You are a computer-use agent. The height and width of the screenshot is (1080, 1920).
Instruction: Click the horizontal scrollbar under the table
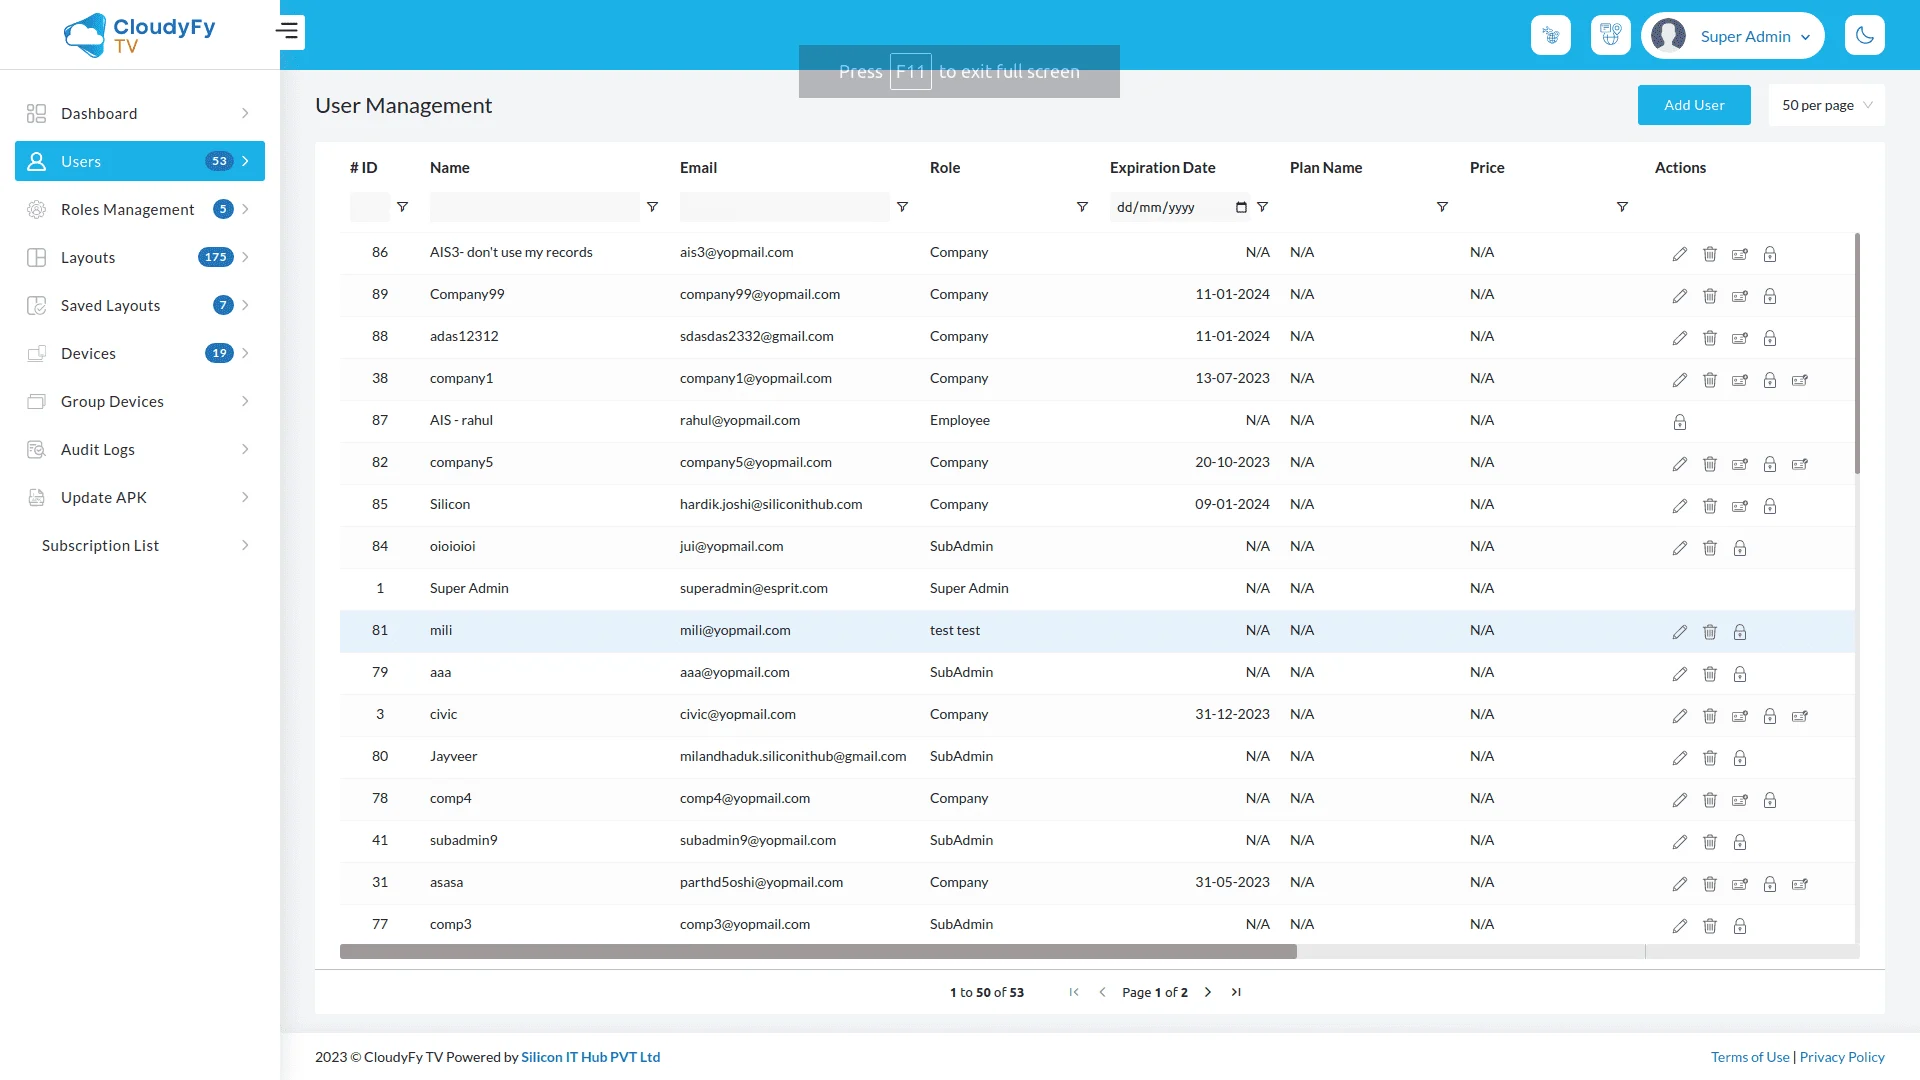point(817,952)
